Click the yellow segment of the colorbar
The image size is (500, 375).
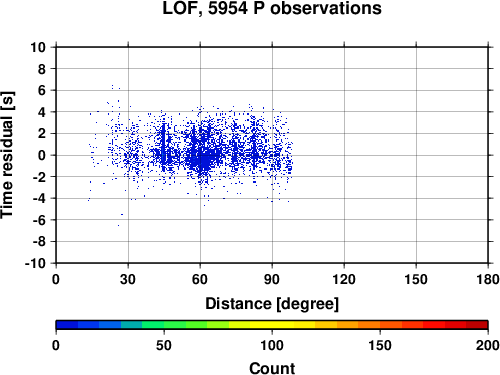coord(272,325)
